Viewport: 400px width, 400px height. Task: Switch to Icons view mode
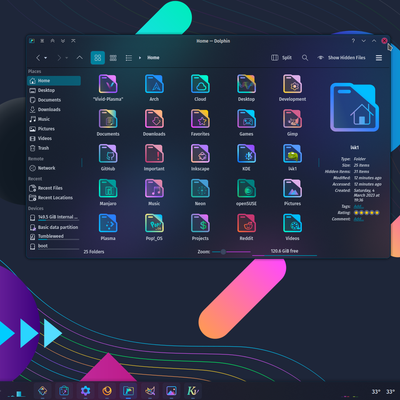98,58
